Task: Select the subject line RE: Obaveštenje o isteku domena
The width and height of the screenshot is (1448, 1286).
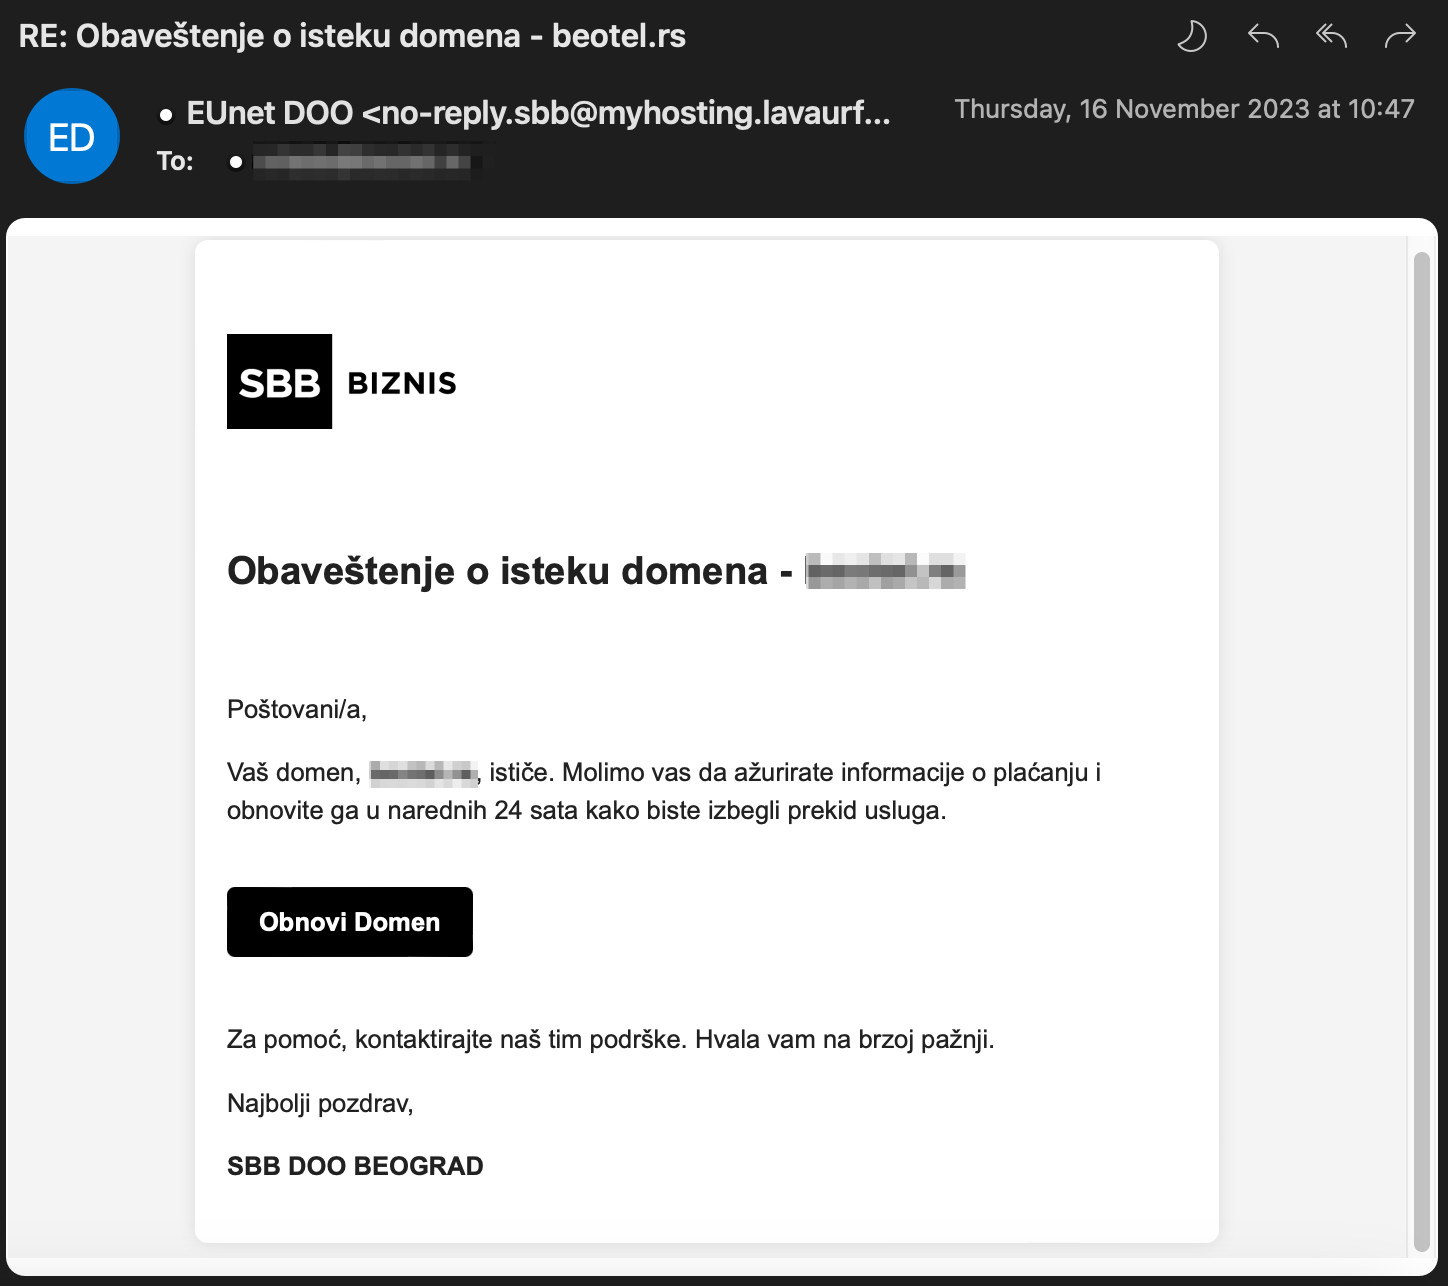Action: coord(354,34)
